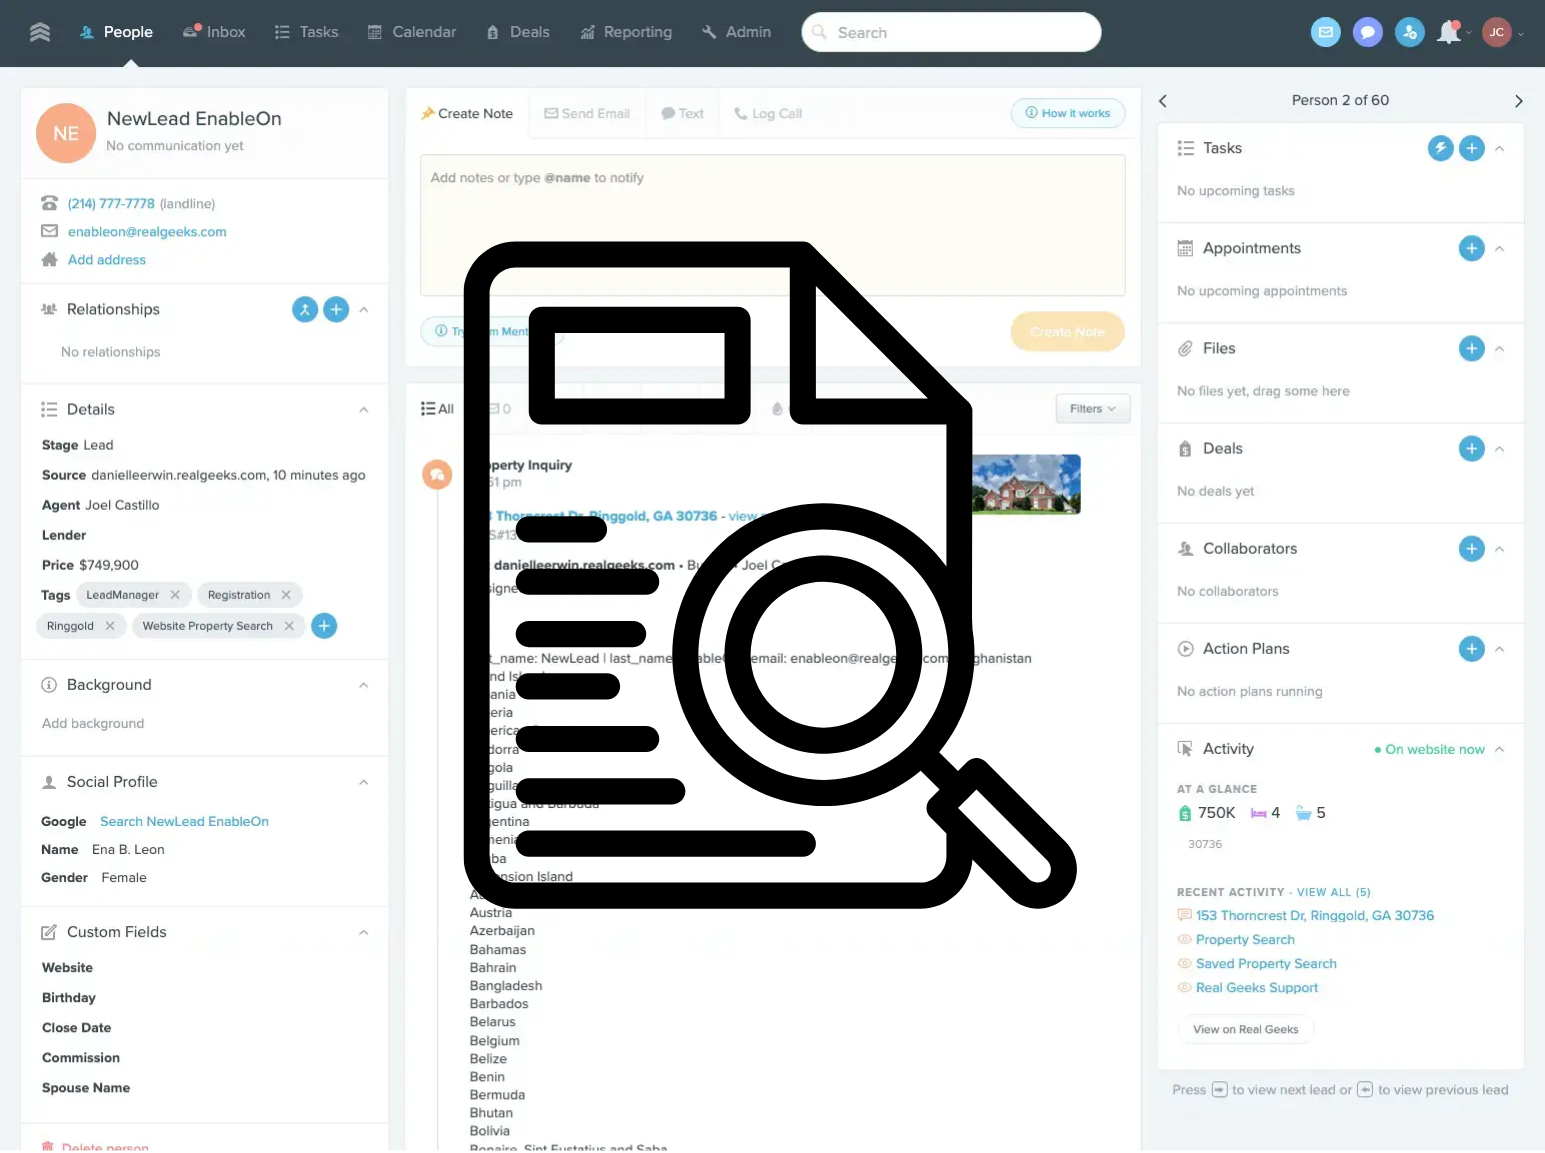Open the Real Geeks Support activity link

click(x=1257, y=987)
